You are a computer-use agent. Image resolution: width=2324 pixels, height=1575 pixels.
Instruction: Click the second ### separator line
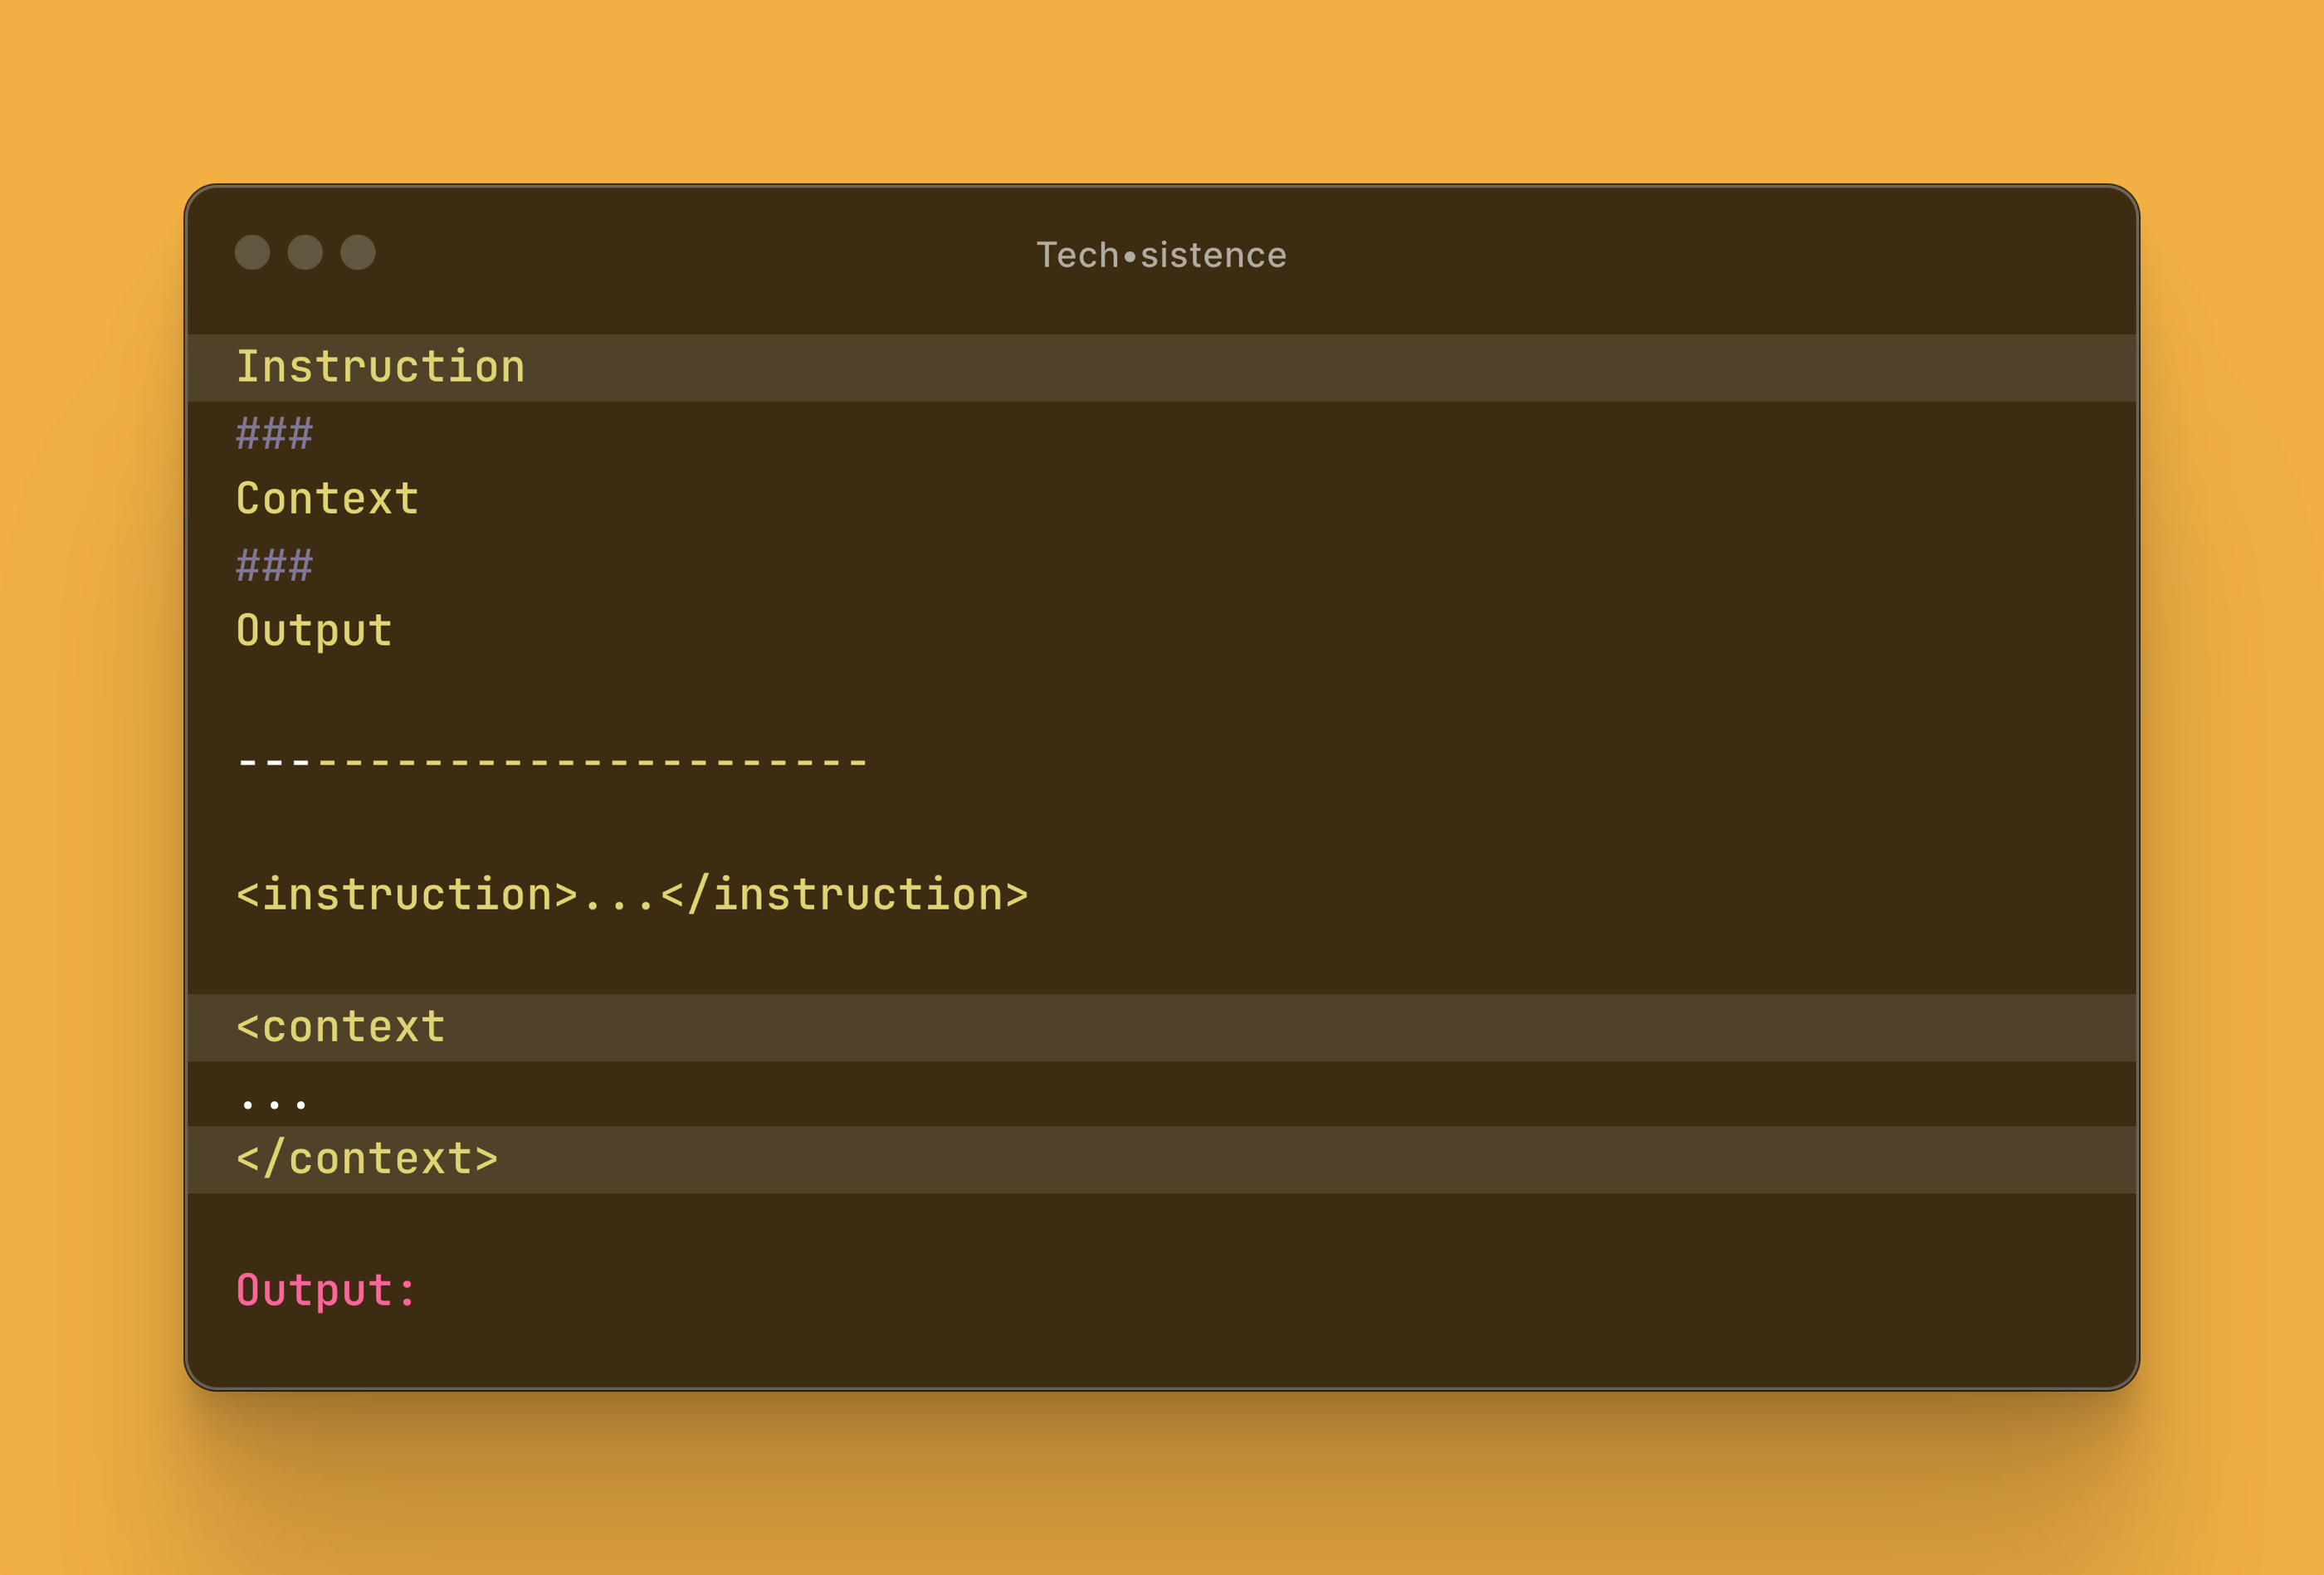point(274,566)
